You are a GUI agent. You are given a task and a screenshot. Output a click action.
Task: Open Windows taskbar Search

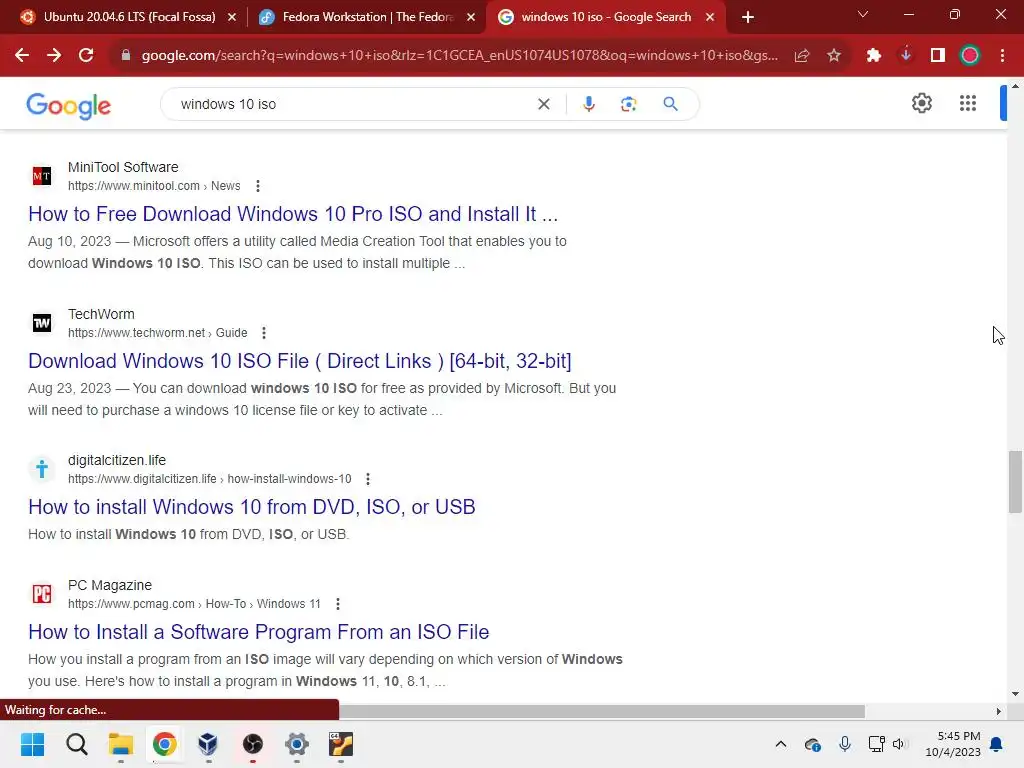(76, 744)
